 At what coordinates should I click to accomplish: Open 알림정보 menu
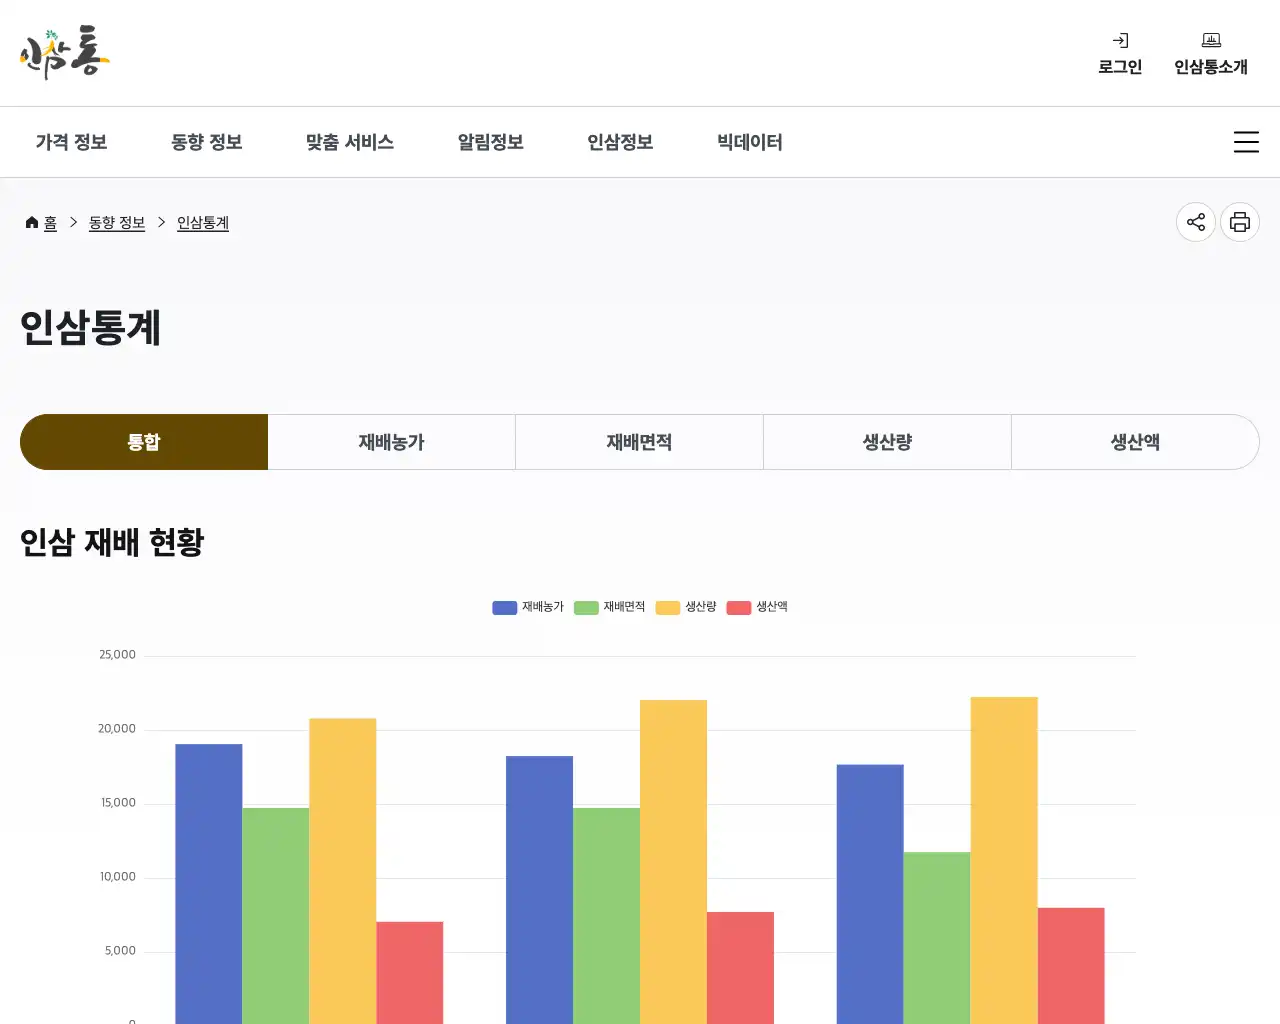(x=491, y=142)
